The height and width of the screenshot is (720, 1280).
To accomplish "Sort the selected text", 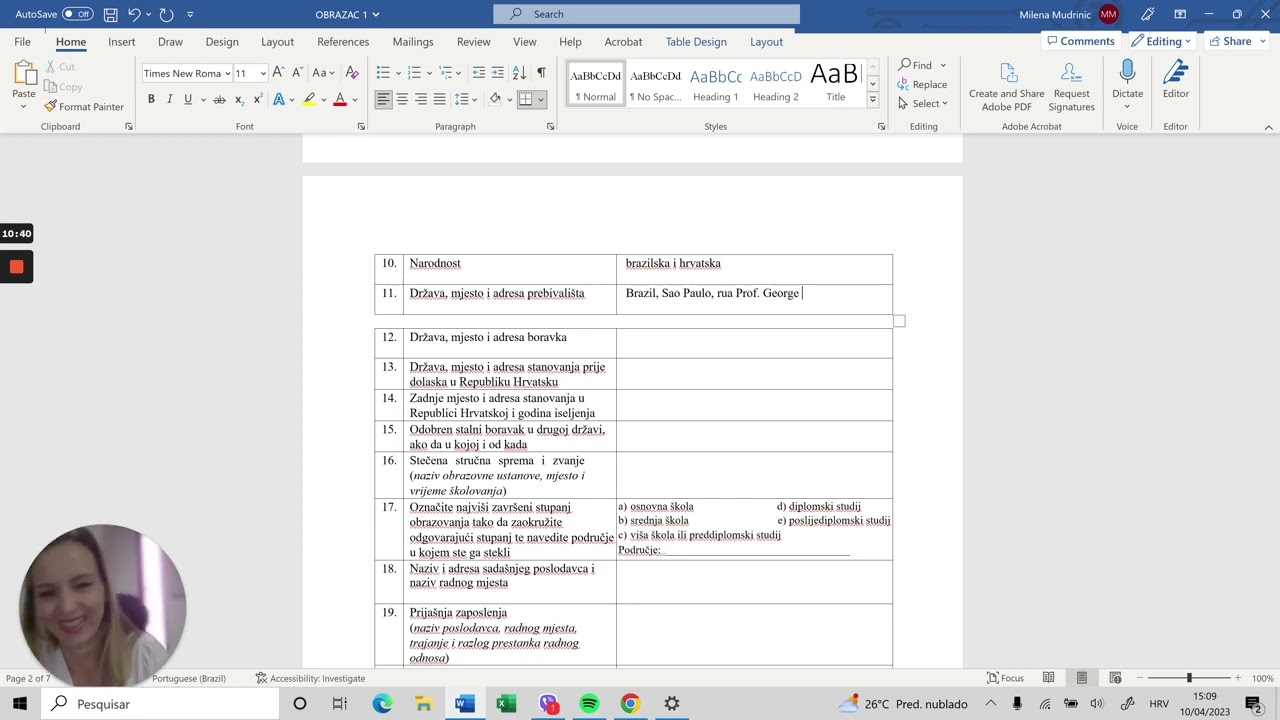I will 519,73.
